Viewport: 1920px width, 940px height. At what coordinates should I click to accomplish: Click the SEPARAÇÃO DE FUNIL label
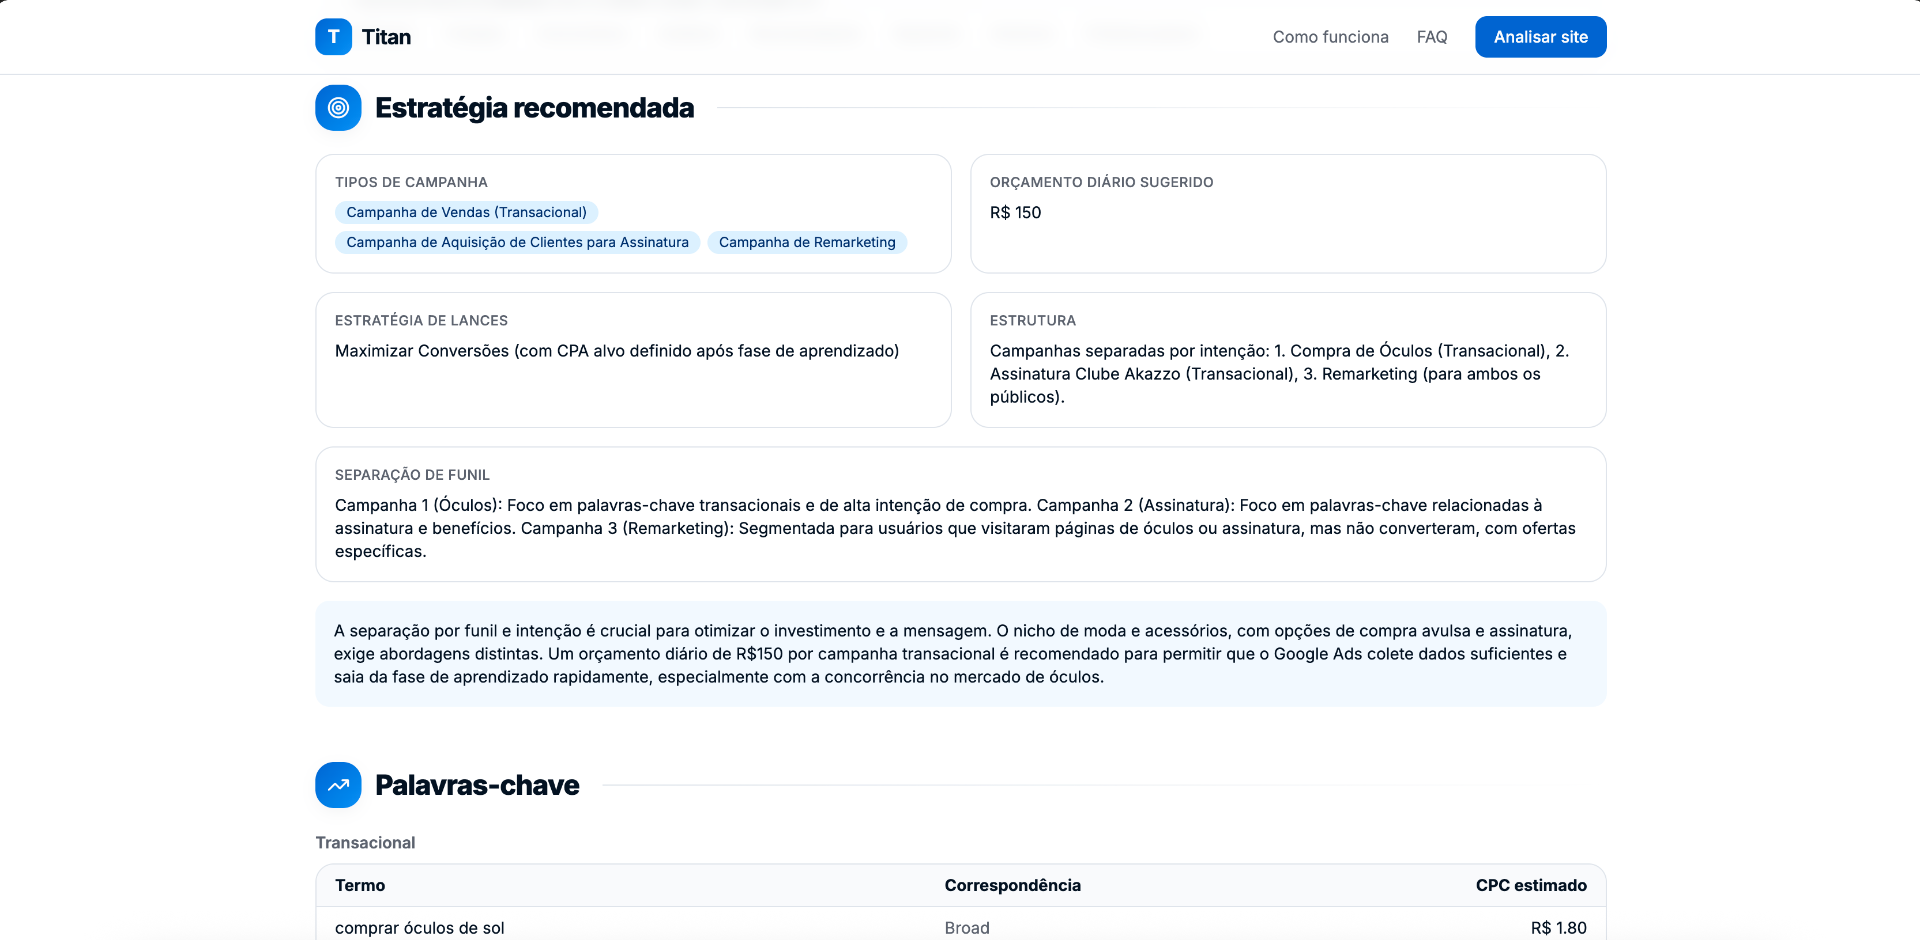click(412, 475)
